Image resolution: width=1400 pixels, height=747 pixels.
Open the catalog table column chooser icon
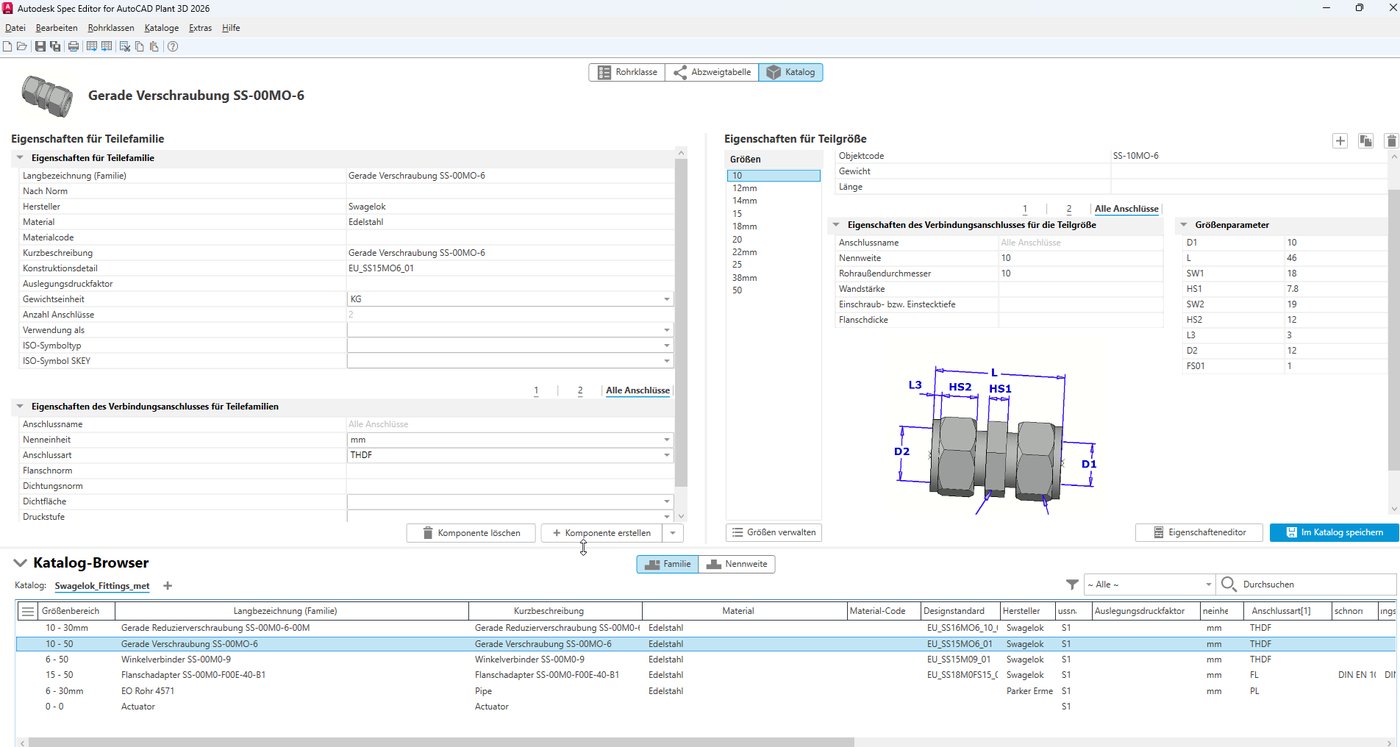coord(27,611)
